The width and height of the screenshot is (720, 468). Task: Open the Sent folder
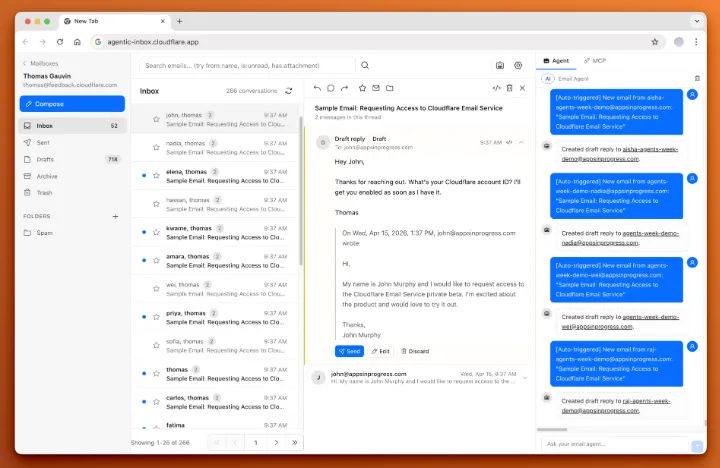point(72,142)
